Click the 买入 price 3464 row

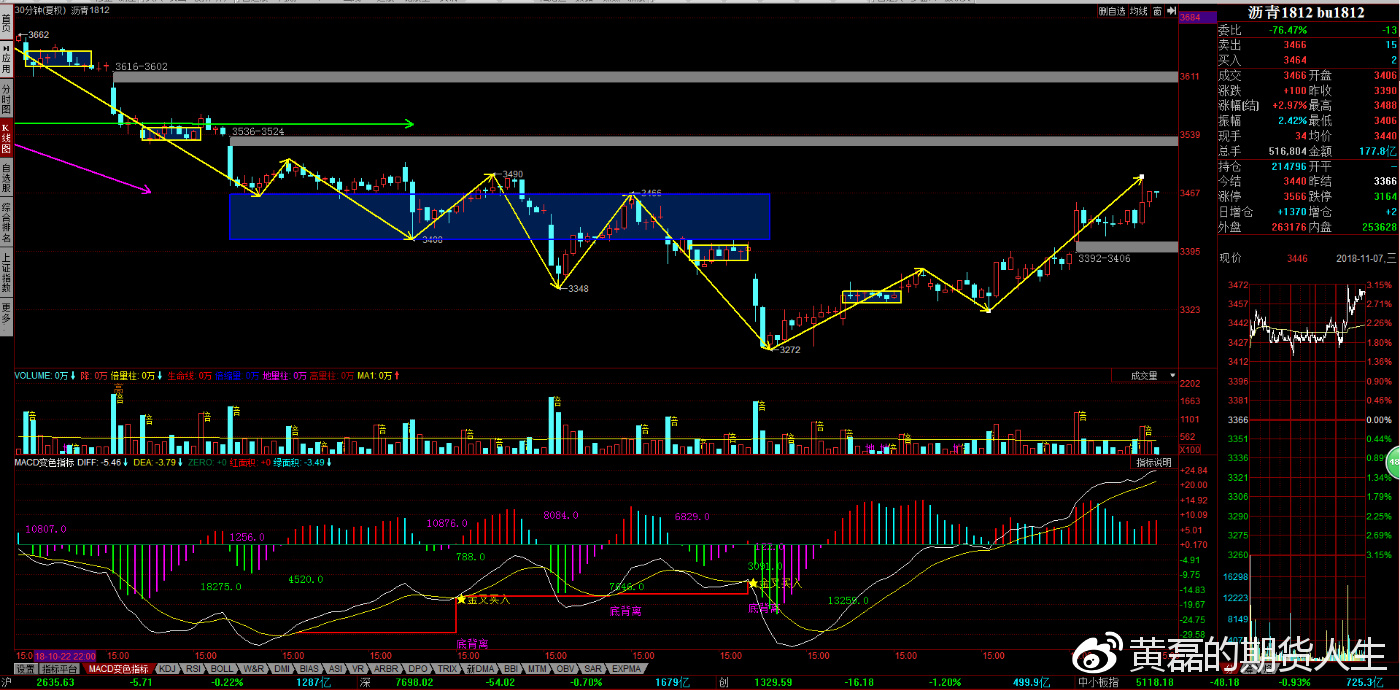click(x=1307, y=60)
